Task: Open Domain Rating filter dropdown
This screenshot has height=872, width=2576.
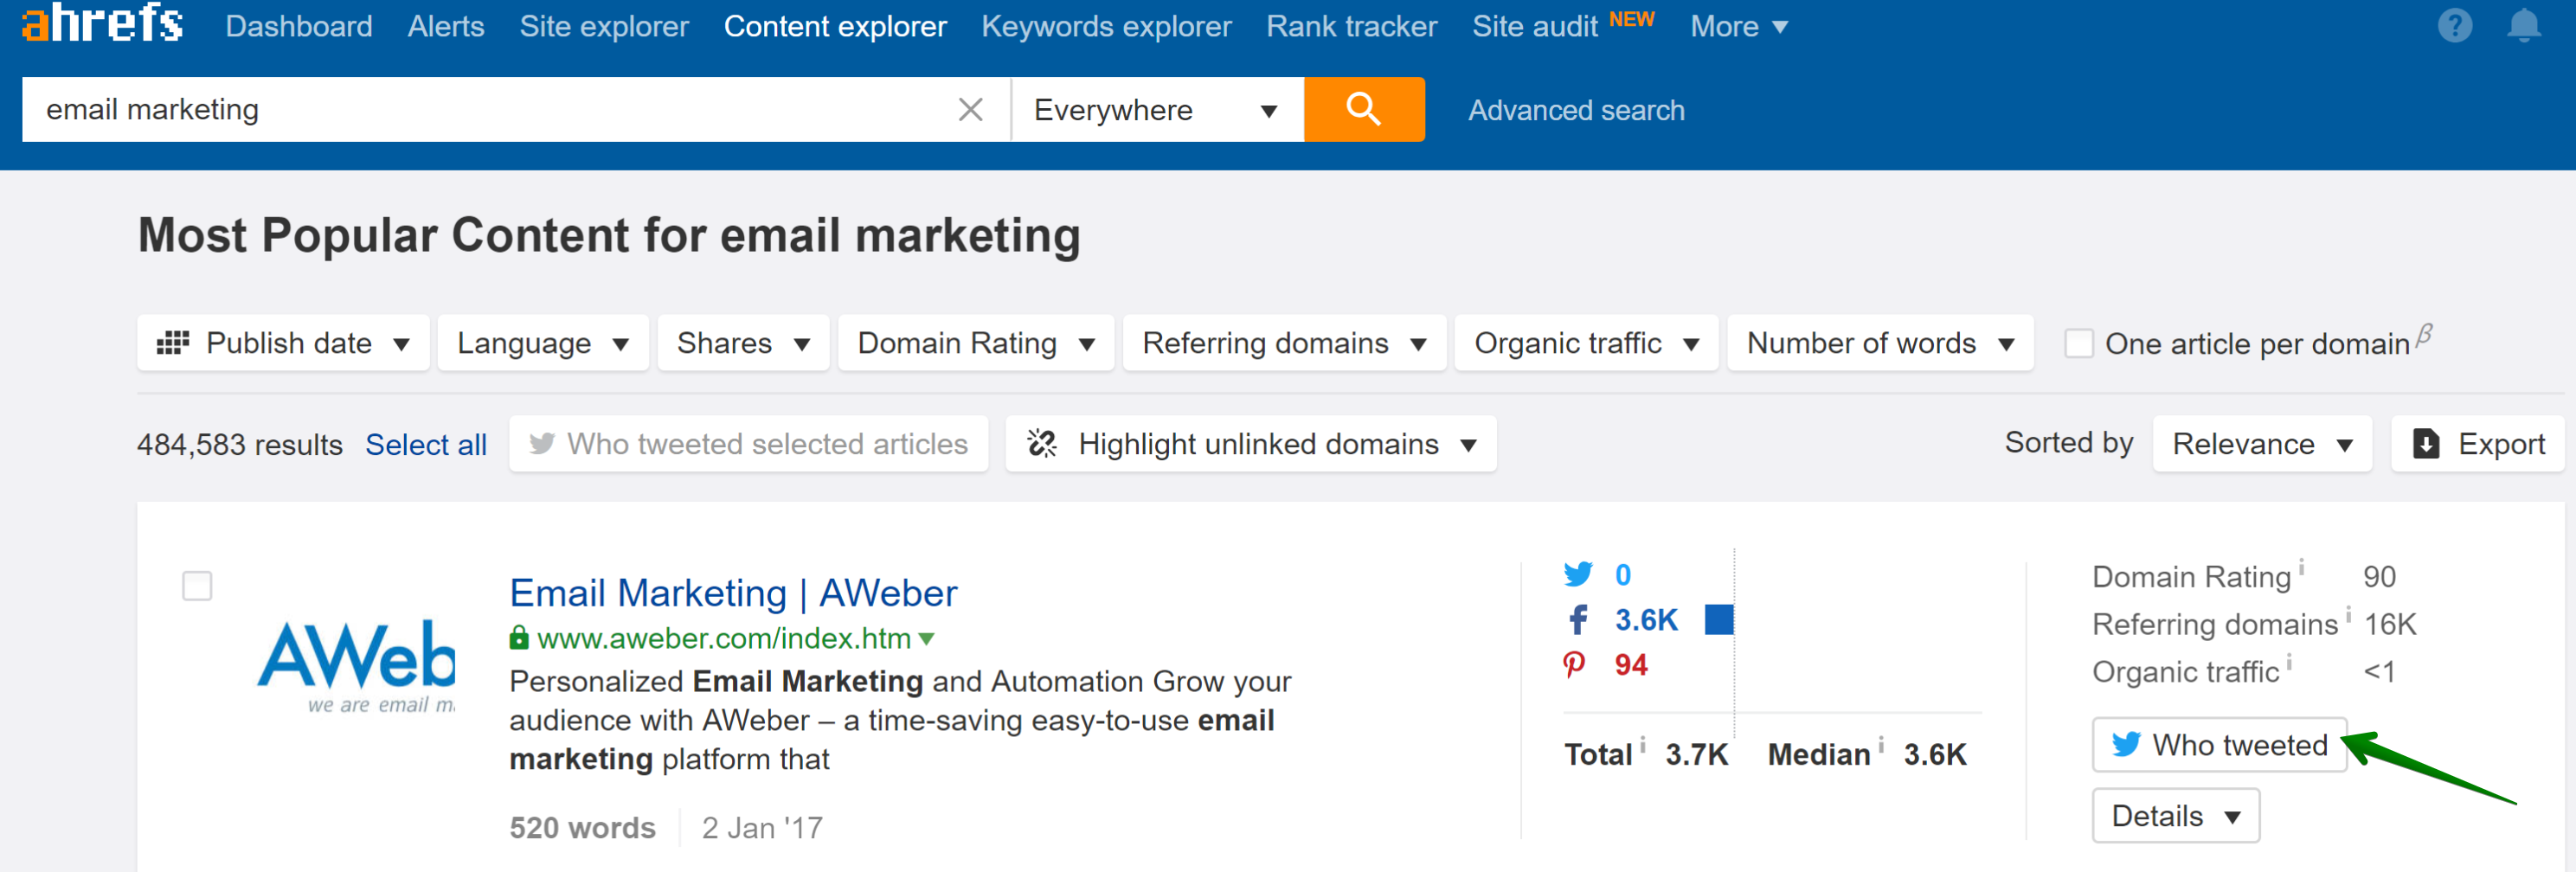Action: click(976, 343)
